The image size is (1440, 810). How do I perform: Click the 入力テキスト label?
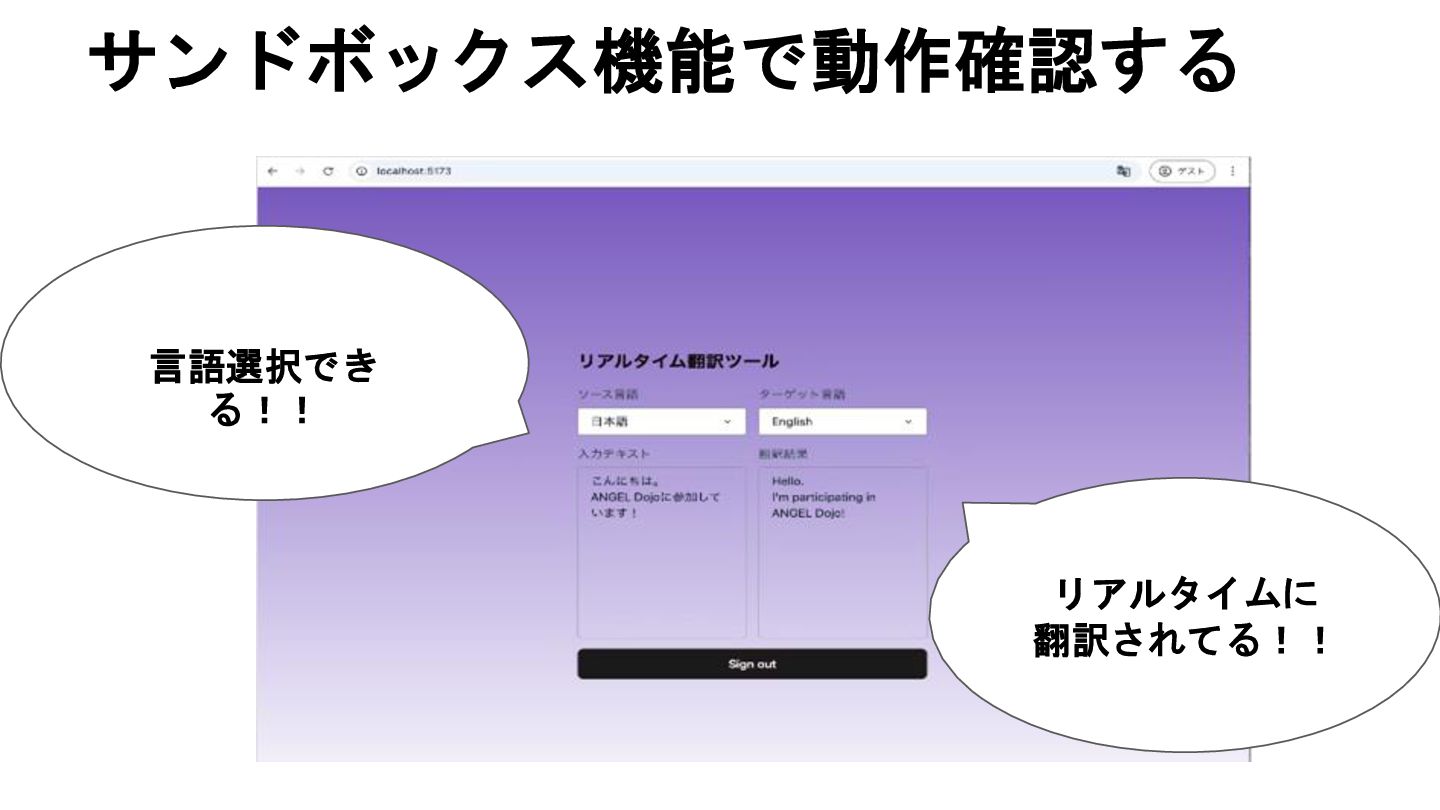[614, 453]
